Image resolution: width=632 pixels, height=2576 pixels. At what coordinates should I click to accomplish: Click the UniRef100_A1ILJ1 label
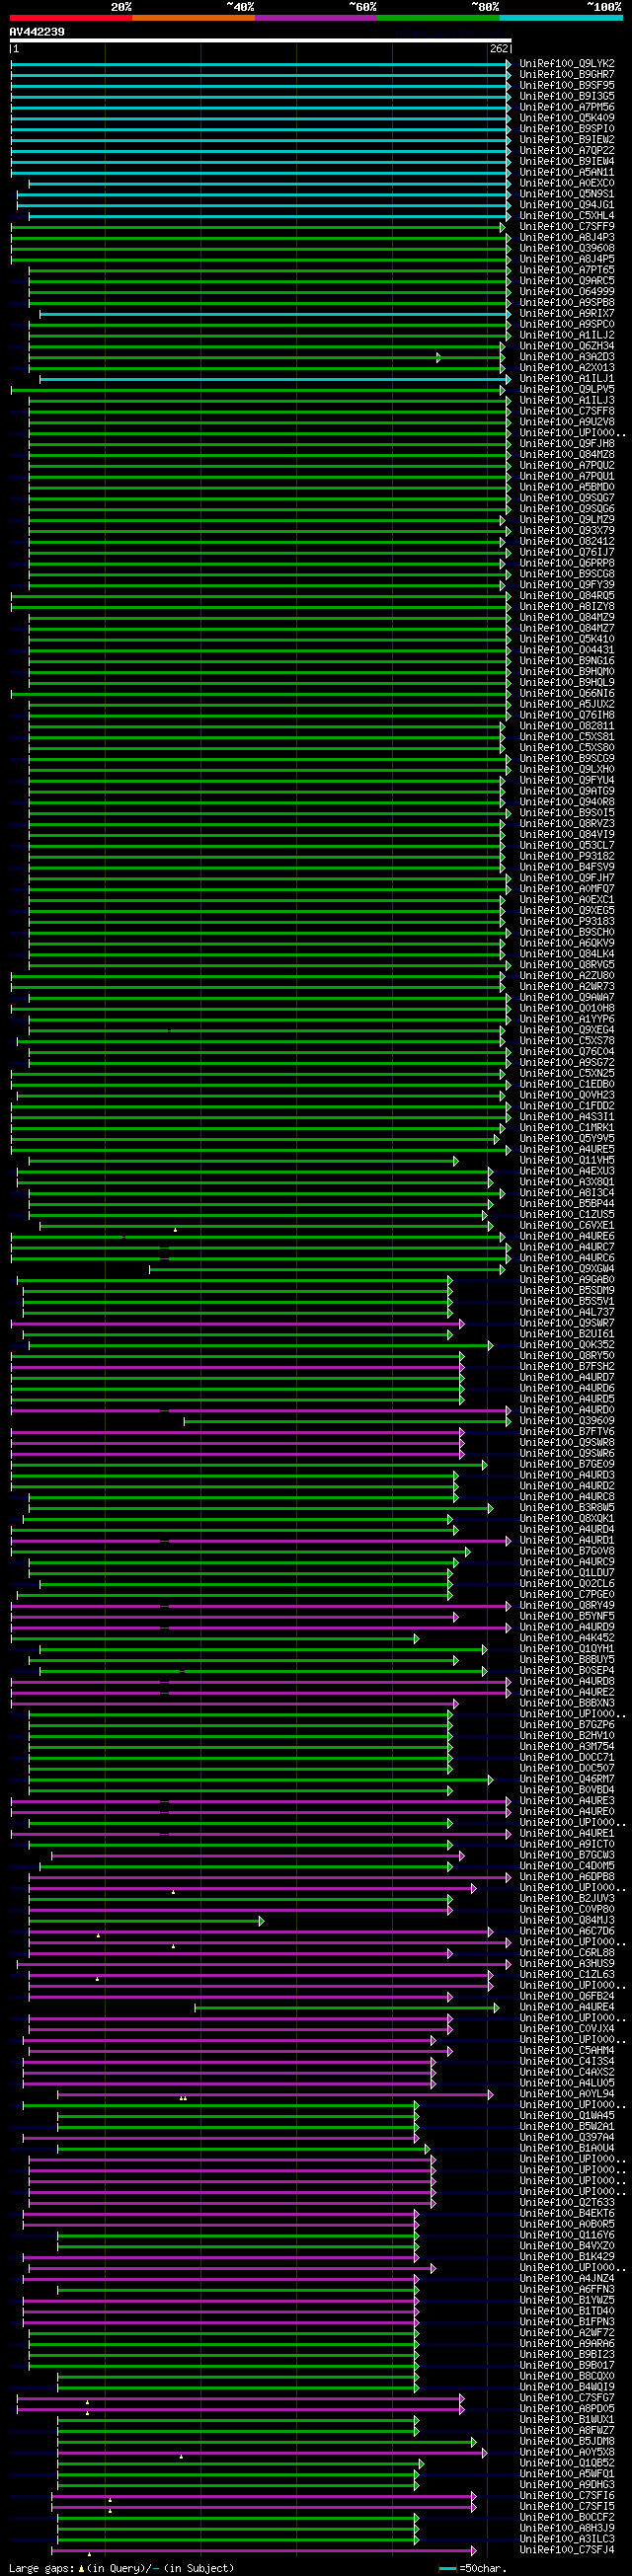coord(567,379)
